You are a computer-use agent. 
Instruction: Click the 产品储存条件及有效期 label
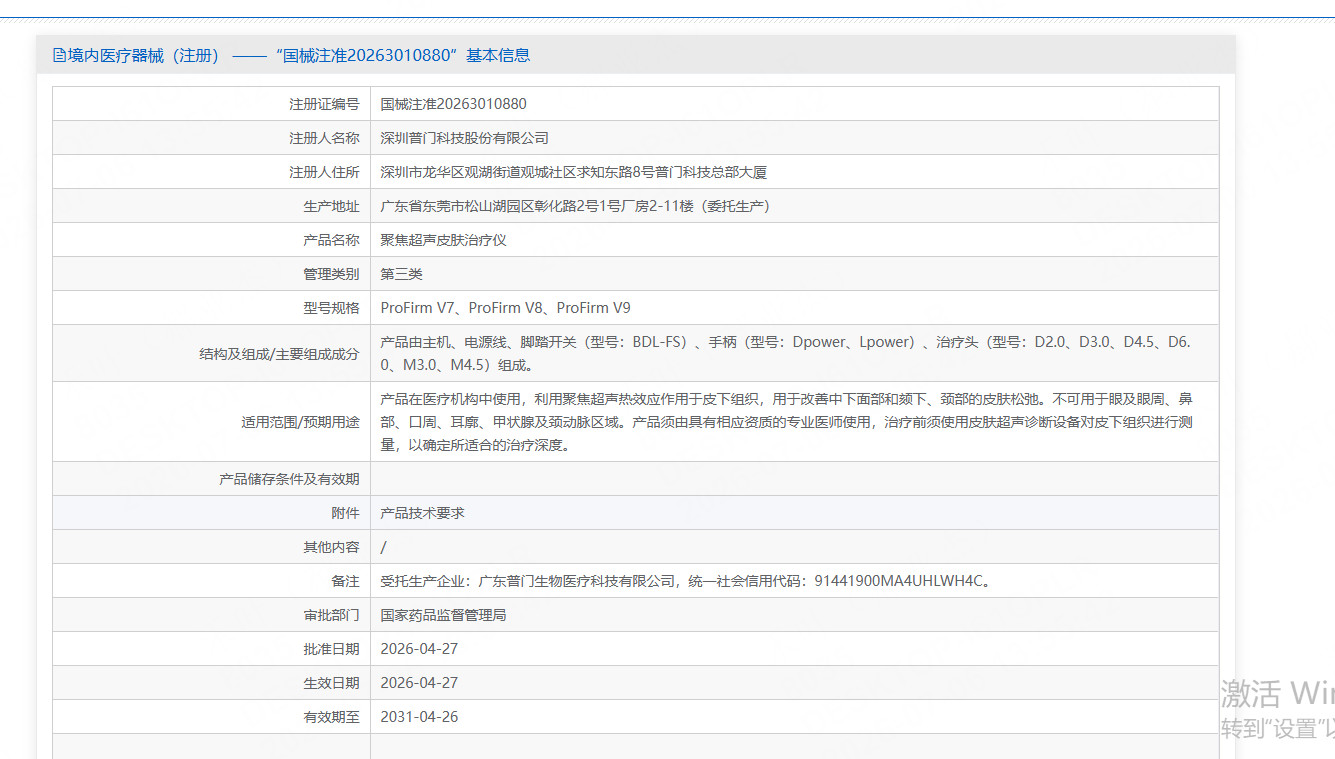289,479
